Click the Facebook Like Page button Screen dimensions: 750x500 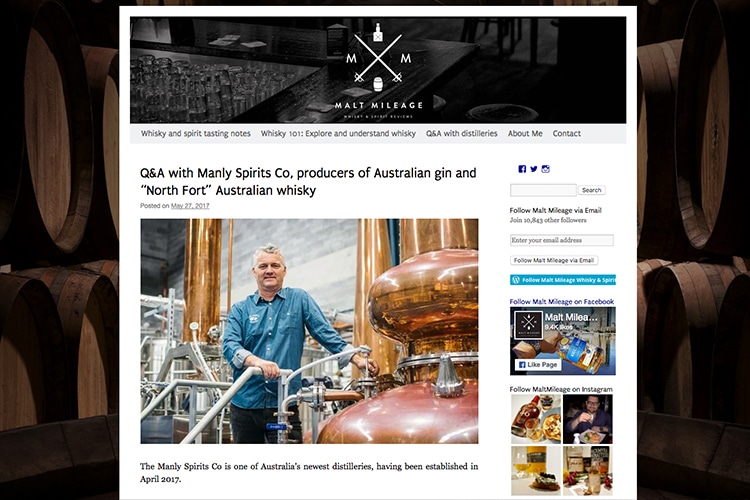tap(538, 365)
